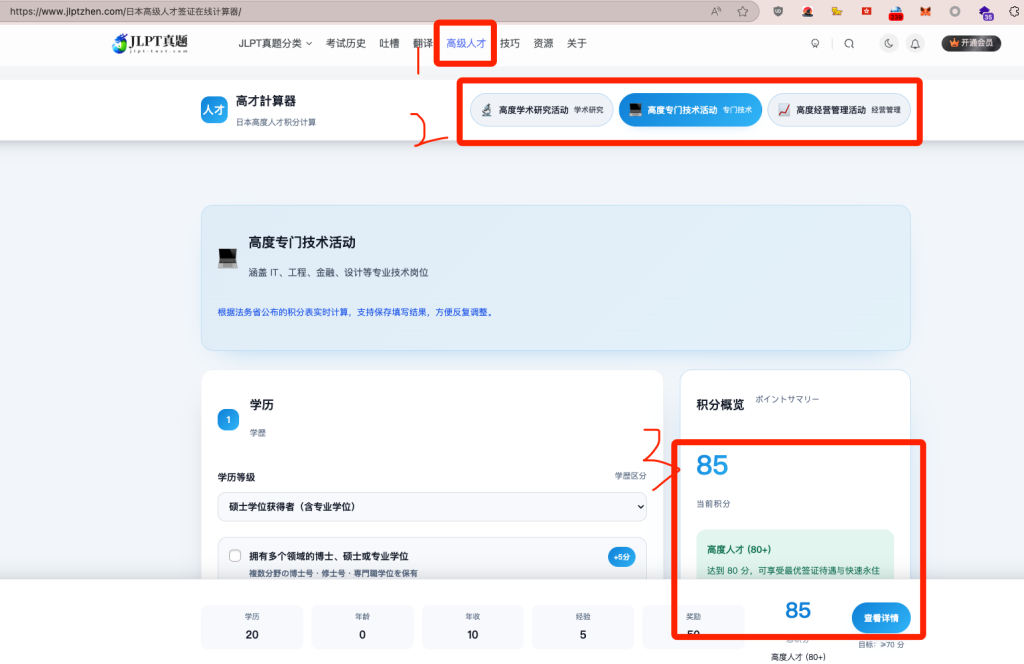Check the 拥有多个领域的博士、硕士或专业学位 checkbox
The width and height of the screenshot is (1024, 664).
click(x=235, y=556)
